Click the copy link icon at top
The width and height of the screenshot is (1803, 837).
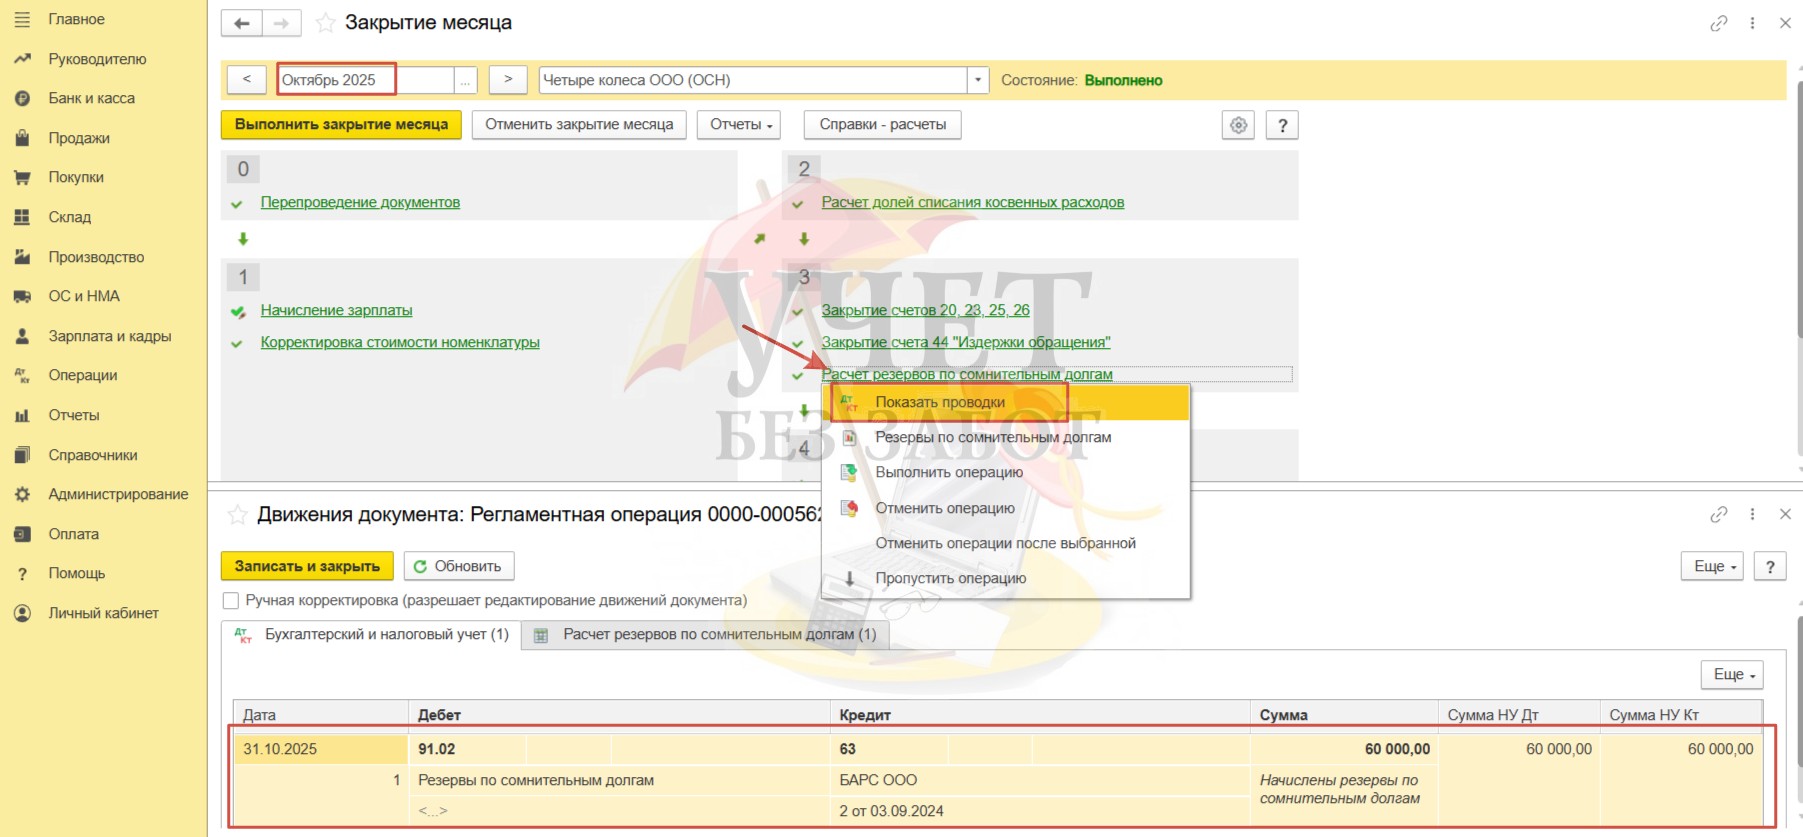click(x=1718, y=23)
